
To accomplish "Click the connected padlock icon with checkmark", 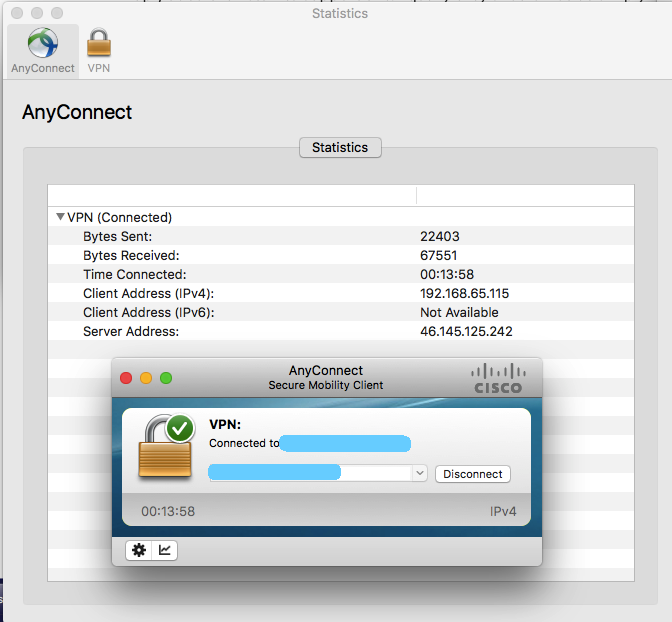I will pos(166,446).
